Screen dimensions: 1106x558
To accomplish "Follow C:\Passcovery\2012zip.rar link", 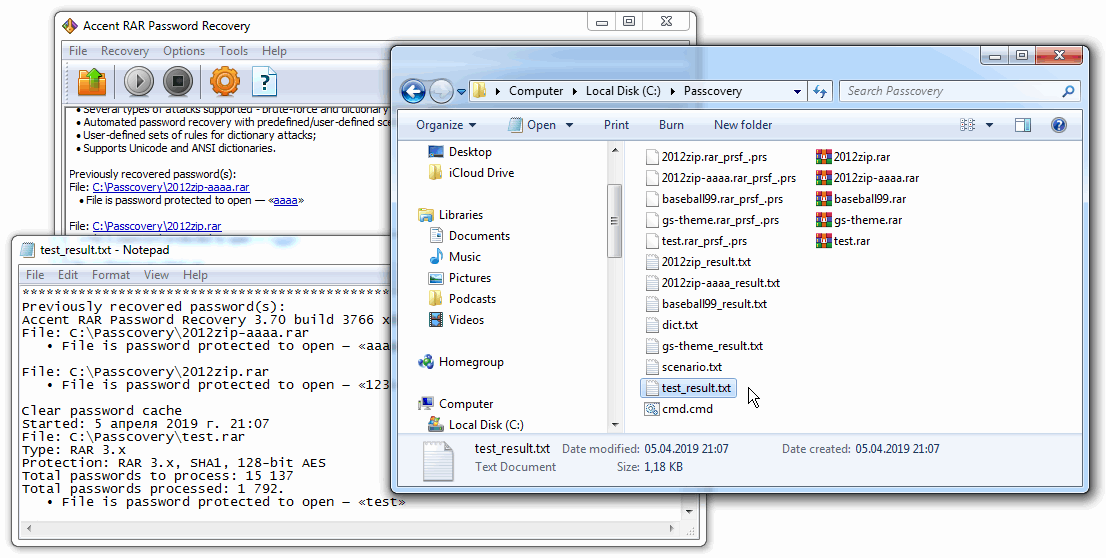I will 157,226.
